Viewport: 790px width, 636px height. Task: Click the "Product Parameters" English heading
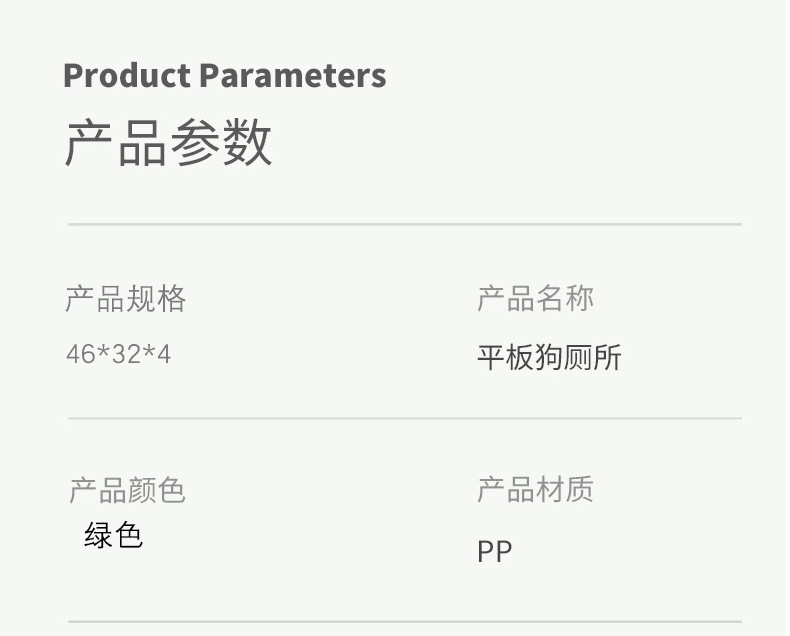[x=224, y=76]
